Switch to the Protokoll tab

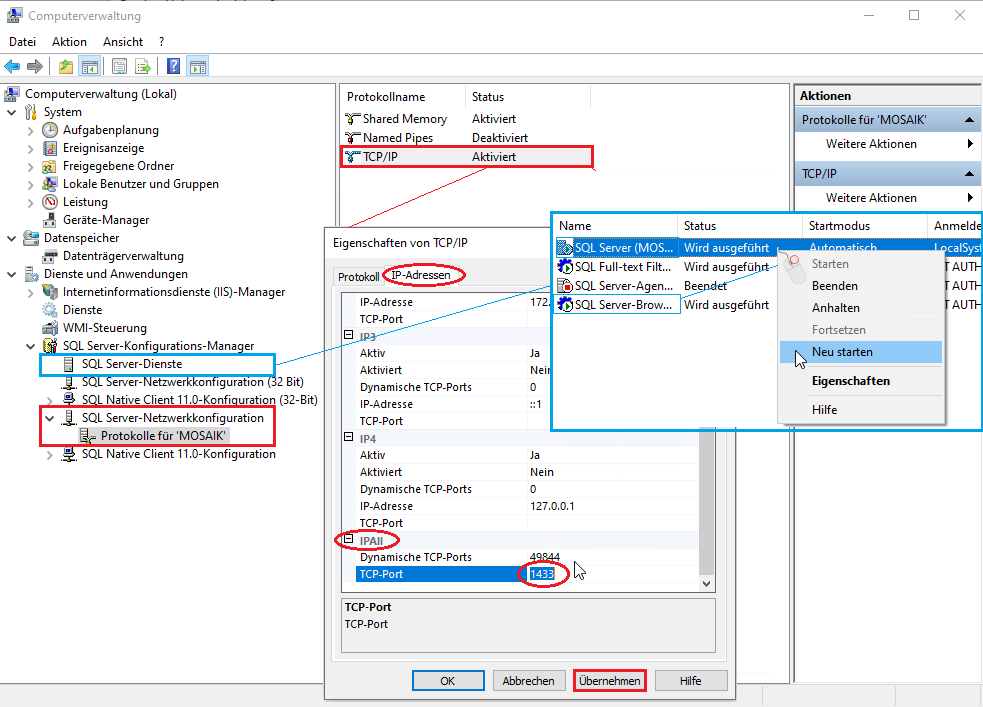pos(358,276)
